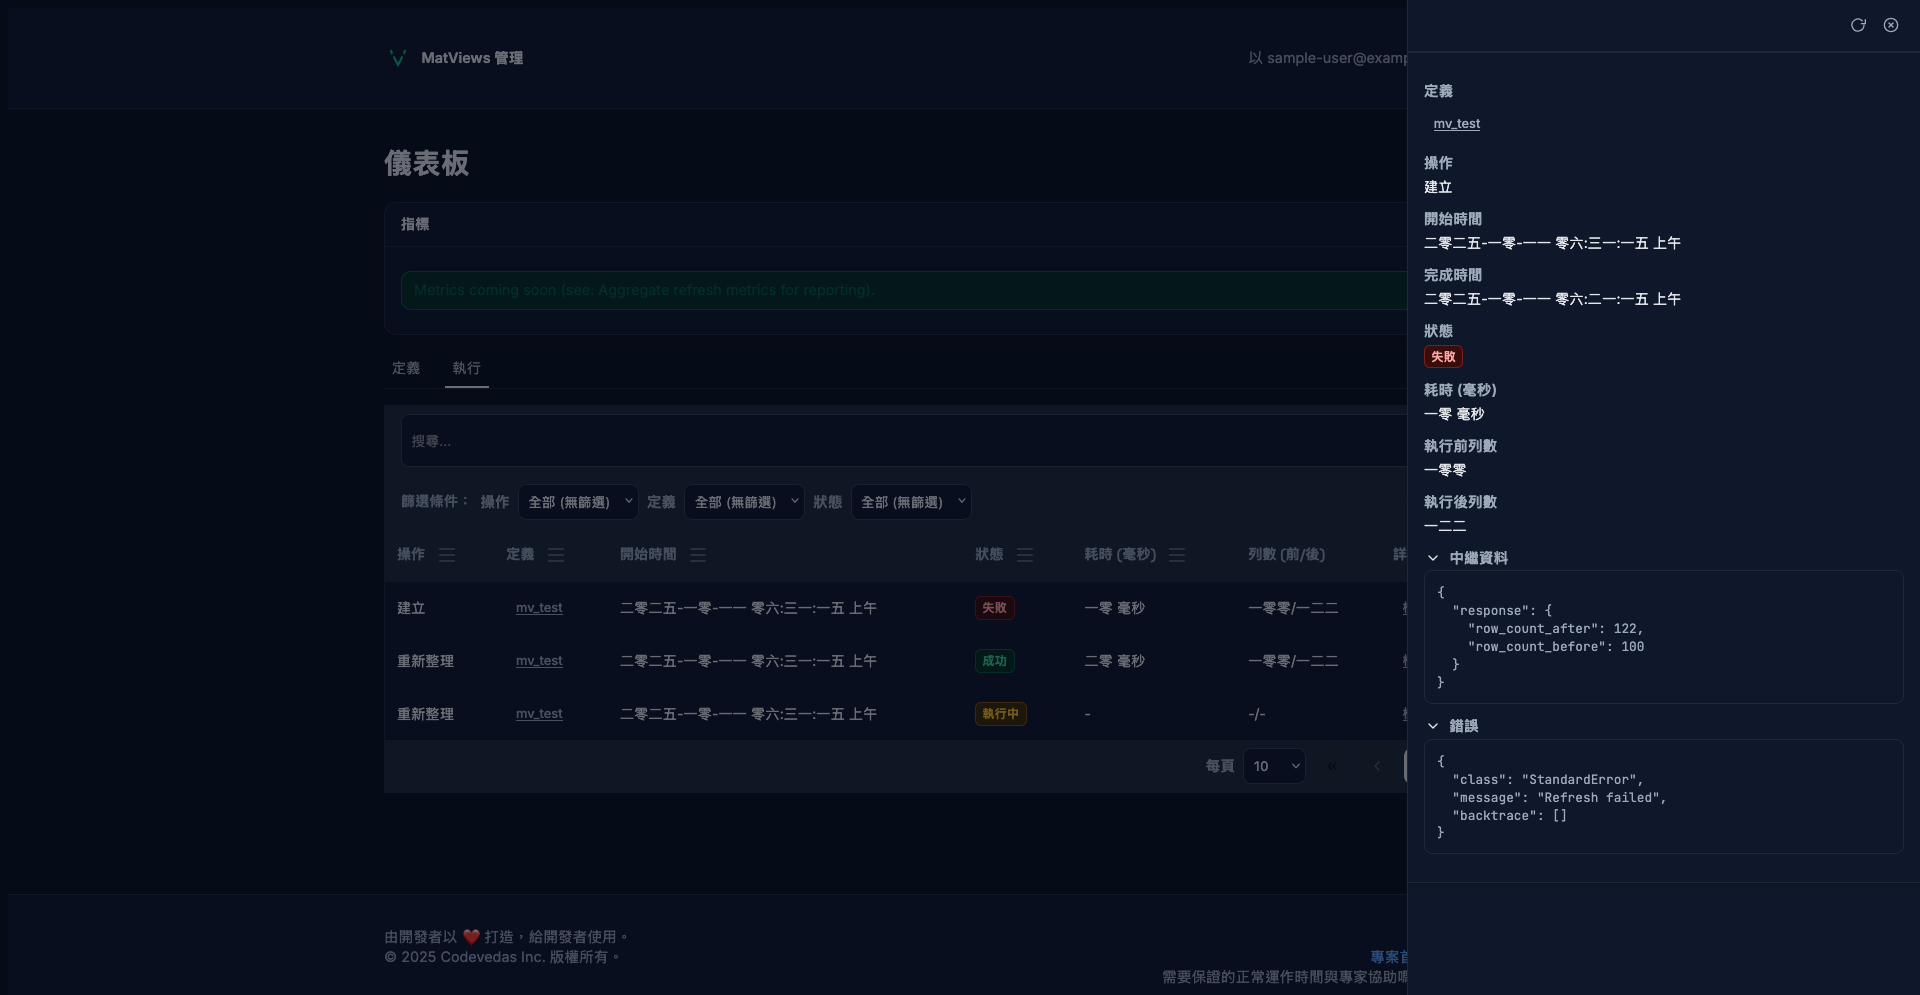Click the refresh icon in the details panel
Image resolution: width=1920 pixels, height=995 pixels.
[1858, 25]
